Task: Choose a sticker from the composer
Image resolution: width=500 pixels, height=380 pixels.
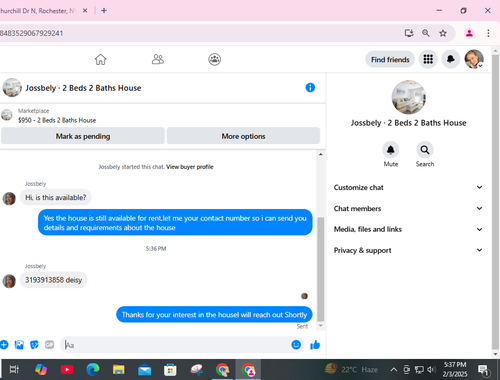Action: 34,345
